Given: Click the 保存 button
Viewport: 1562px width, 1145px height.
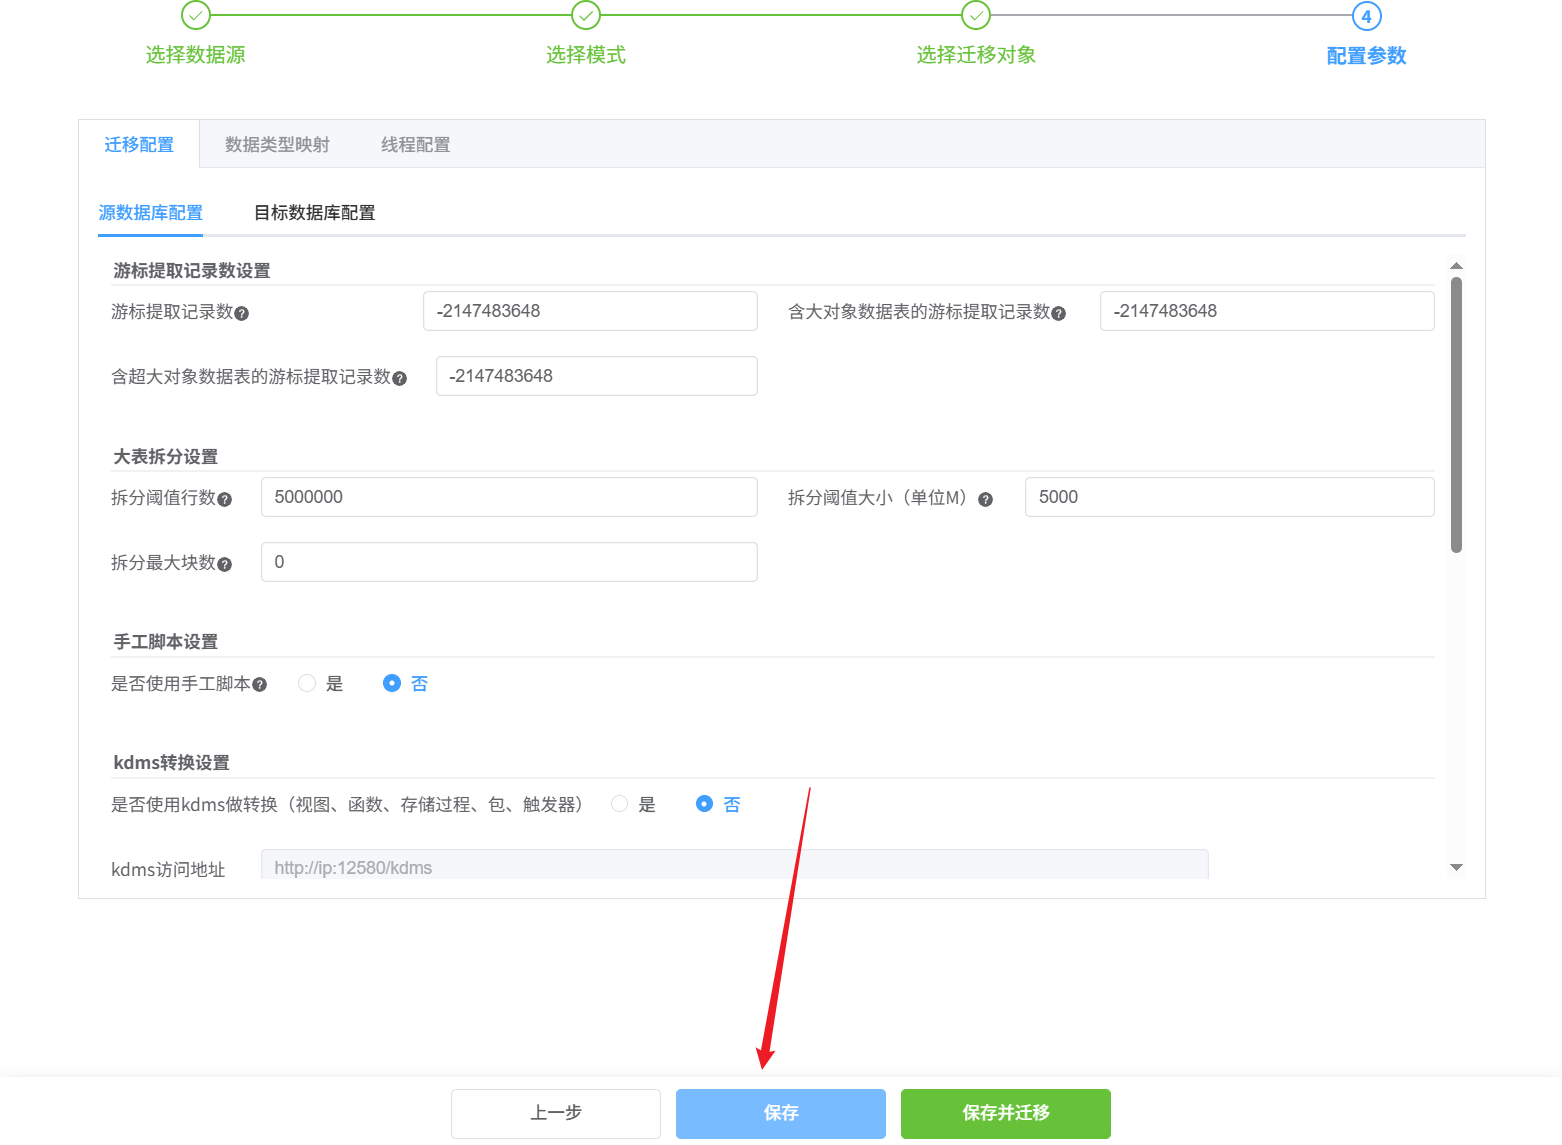Looking at the screenshot, I should click(x=781, y=1113).
